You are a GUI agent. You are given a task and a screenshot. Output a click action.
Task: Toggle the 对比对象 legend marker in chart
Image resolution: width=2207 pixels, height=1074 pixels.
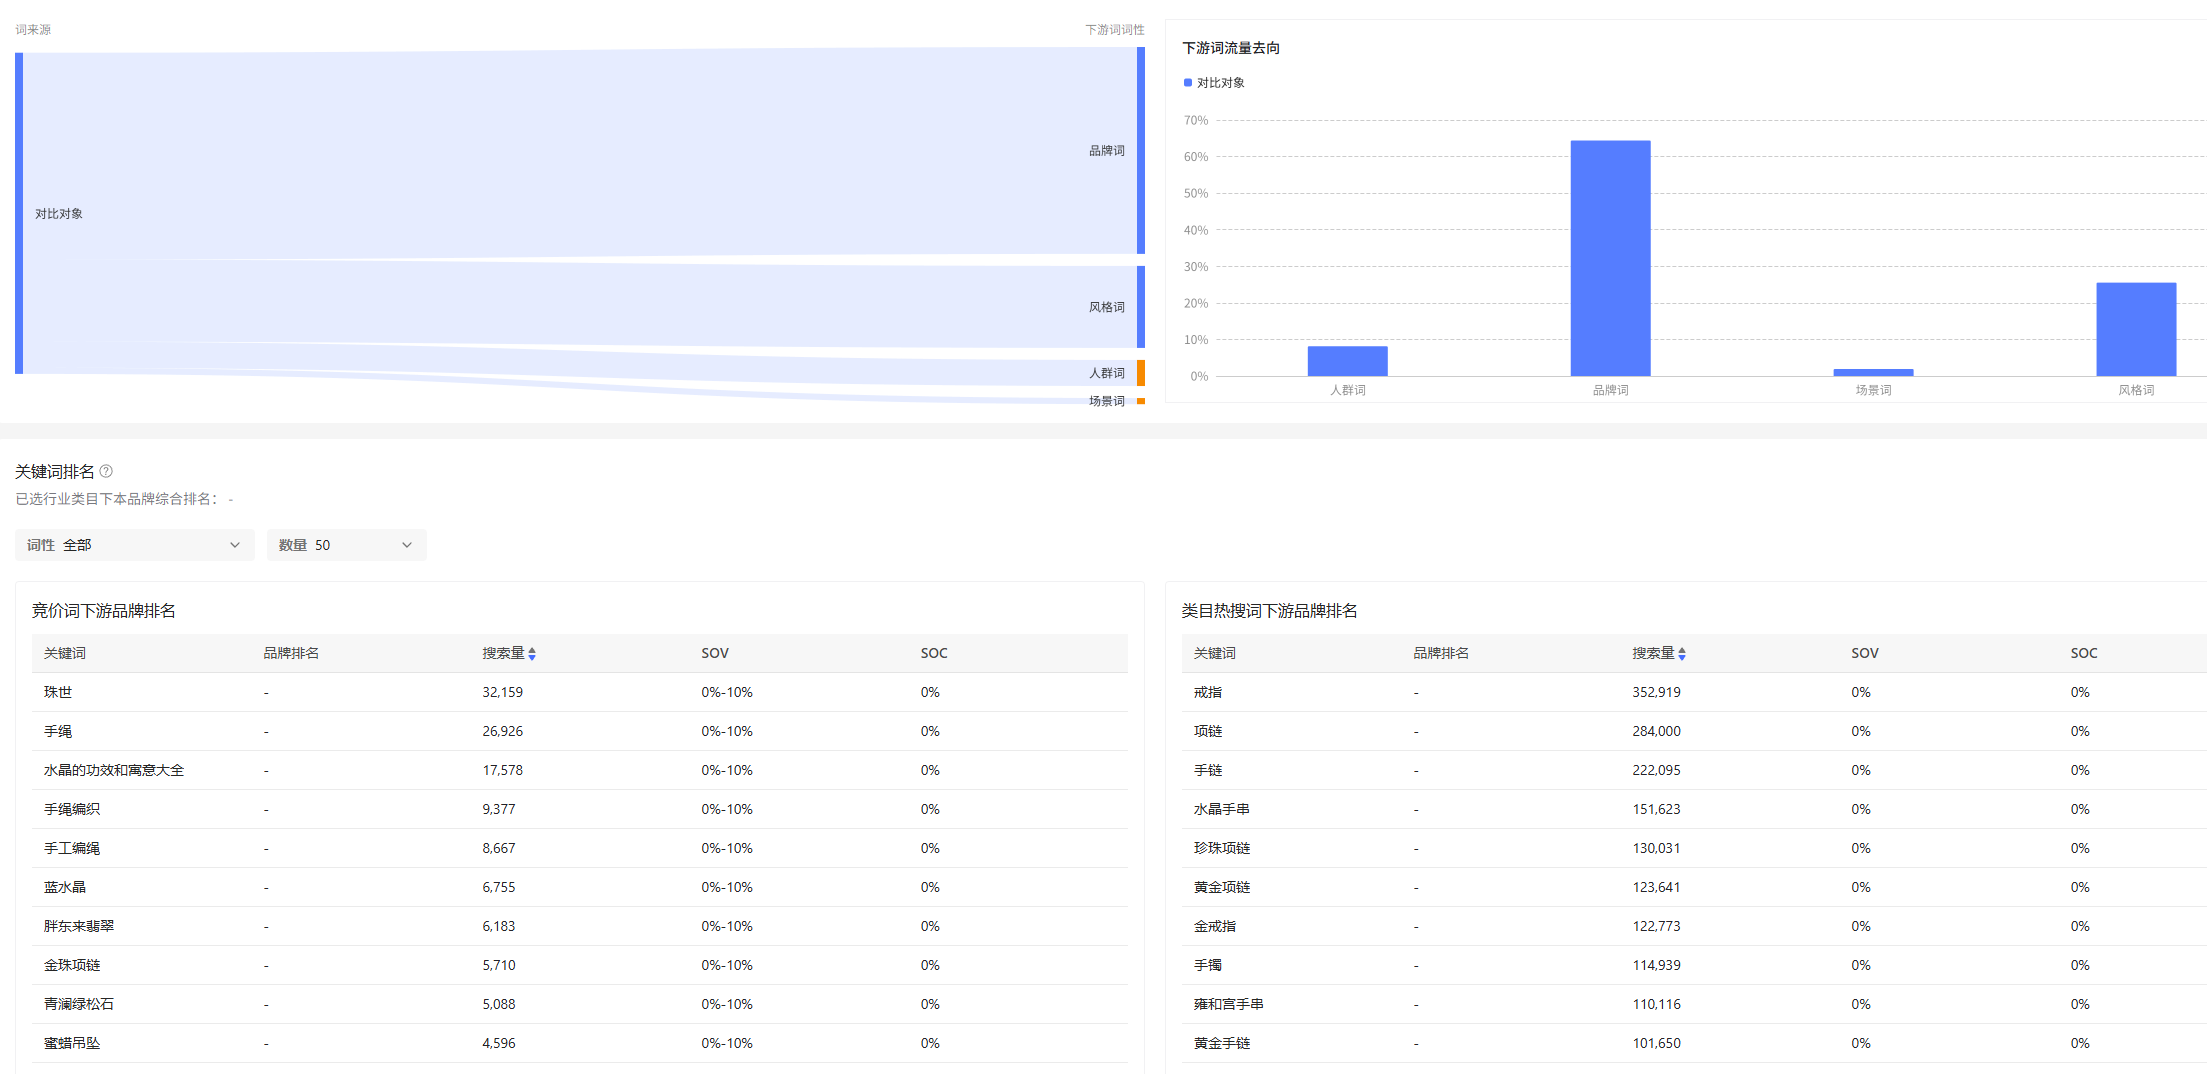pos(1188,83)
